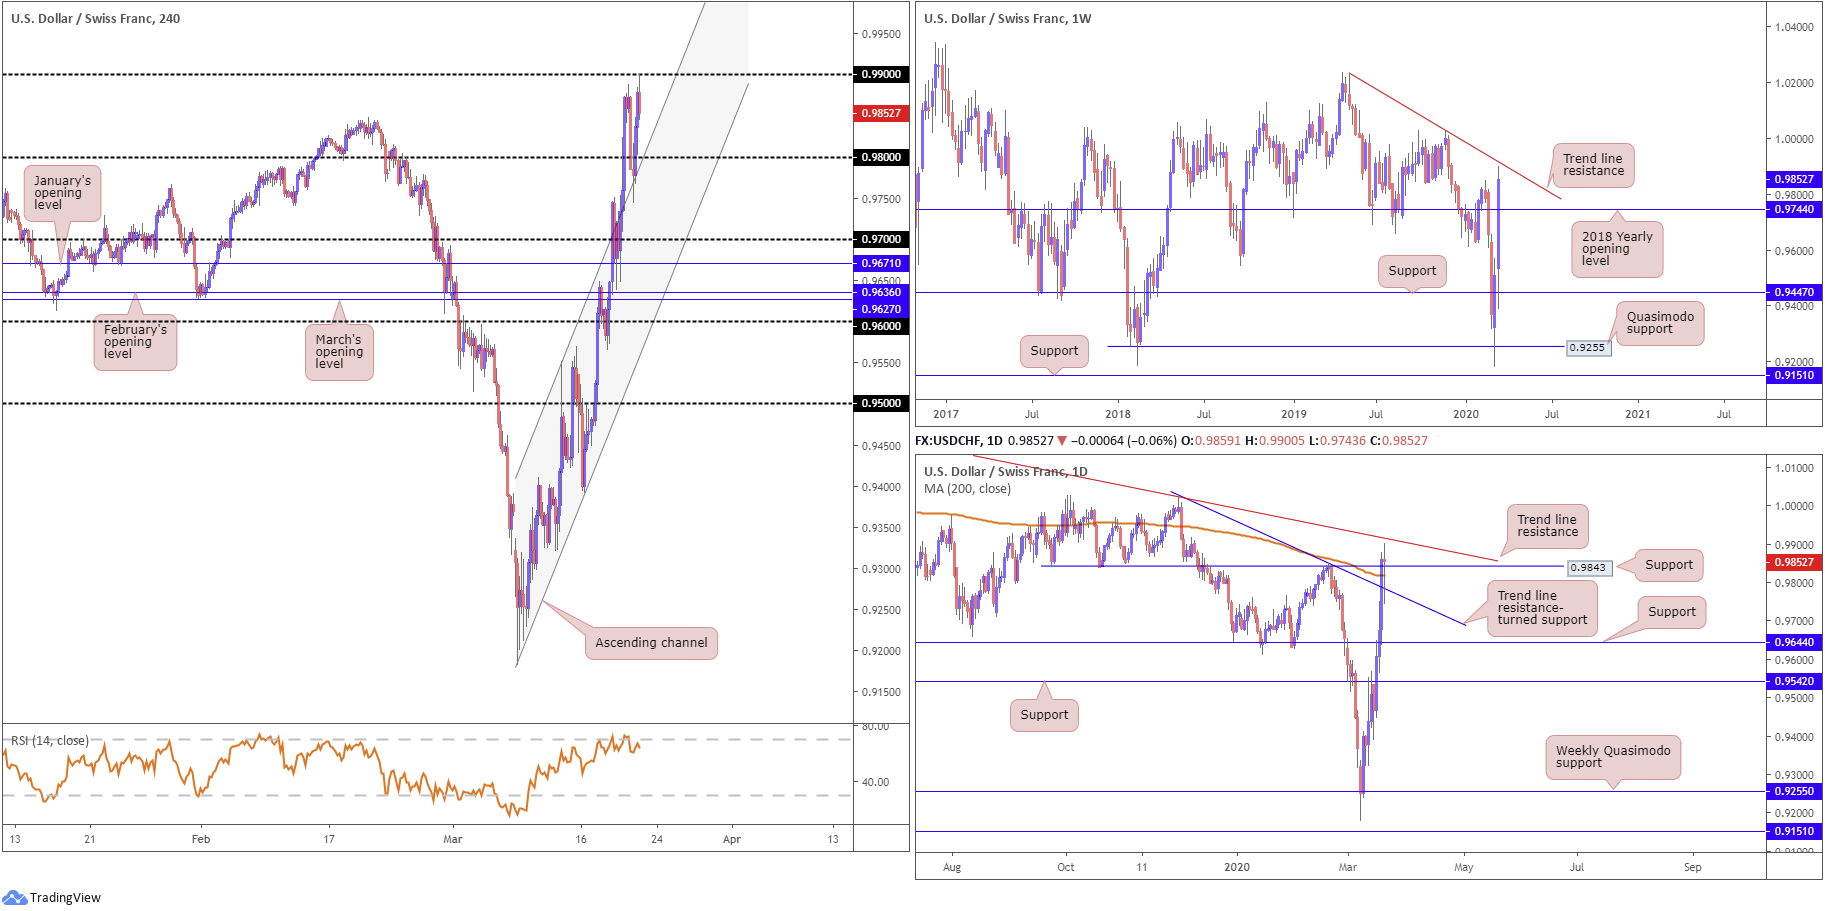
Task: Select the 'Ascending channel' callout label
Action: point(651,643)
